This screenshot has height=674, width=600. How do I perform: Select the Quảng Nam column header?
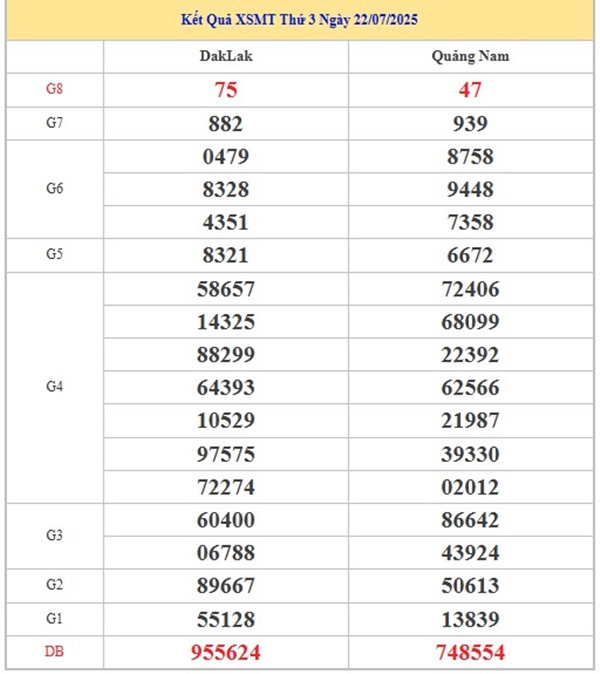[x=471, y=56]
